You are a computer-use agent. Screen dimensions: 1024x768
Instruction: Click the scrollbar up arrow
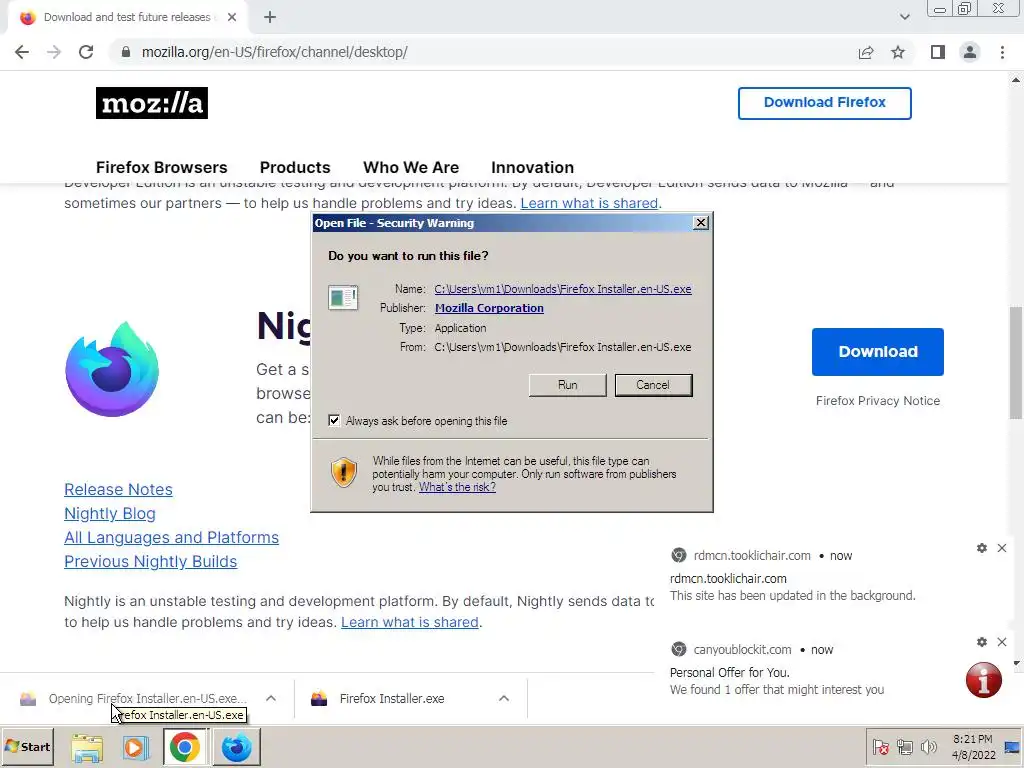tap(1016, 80)
